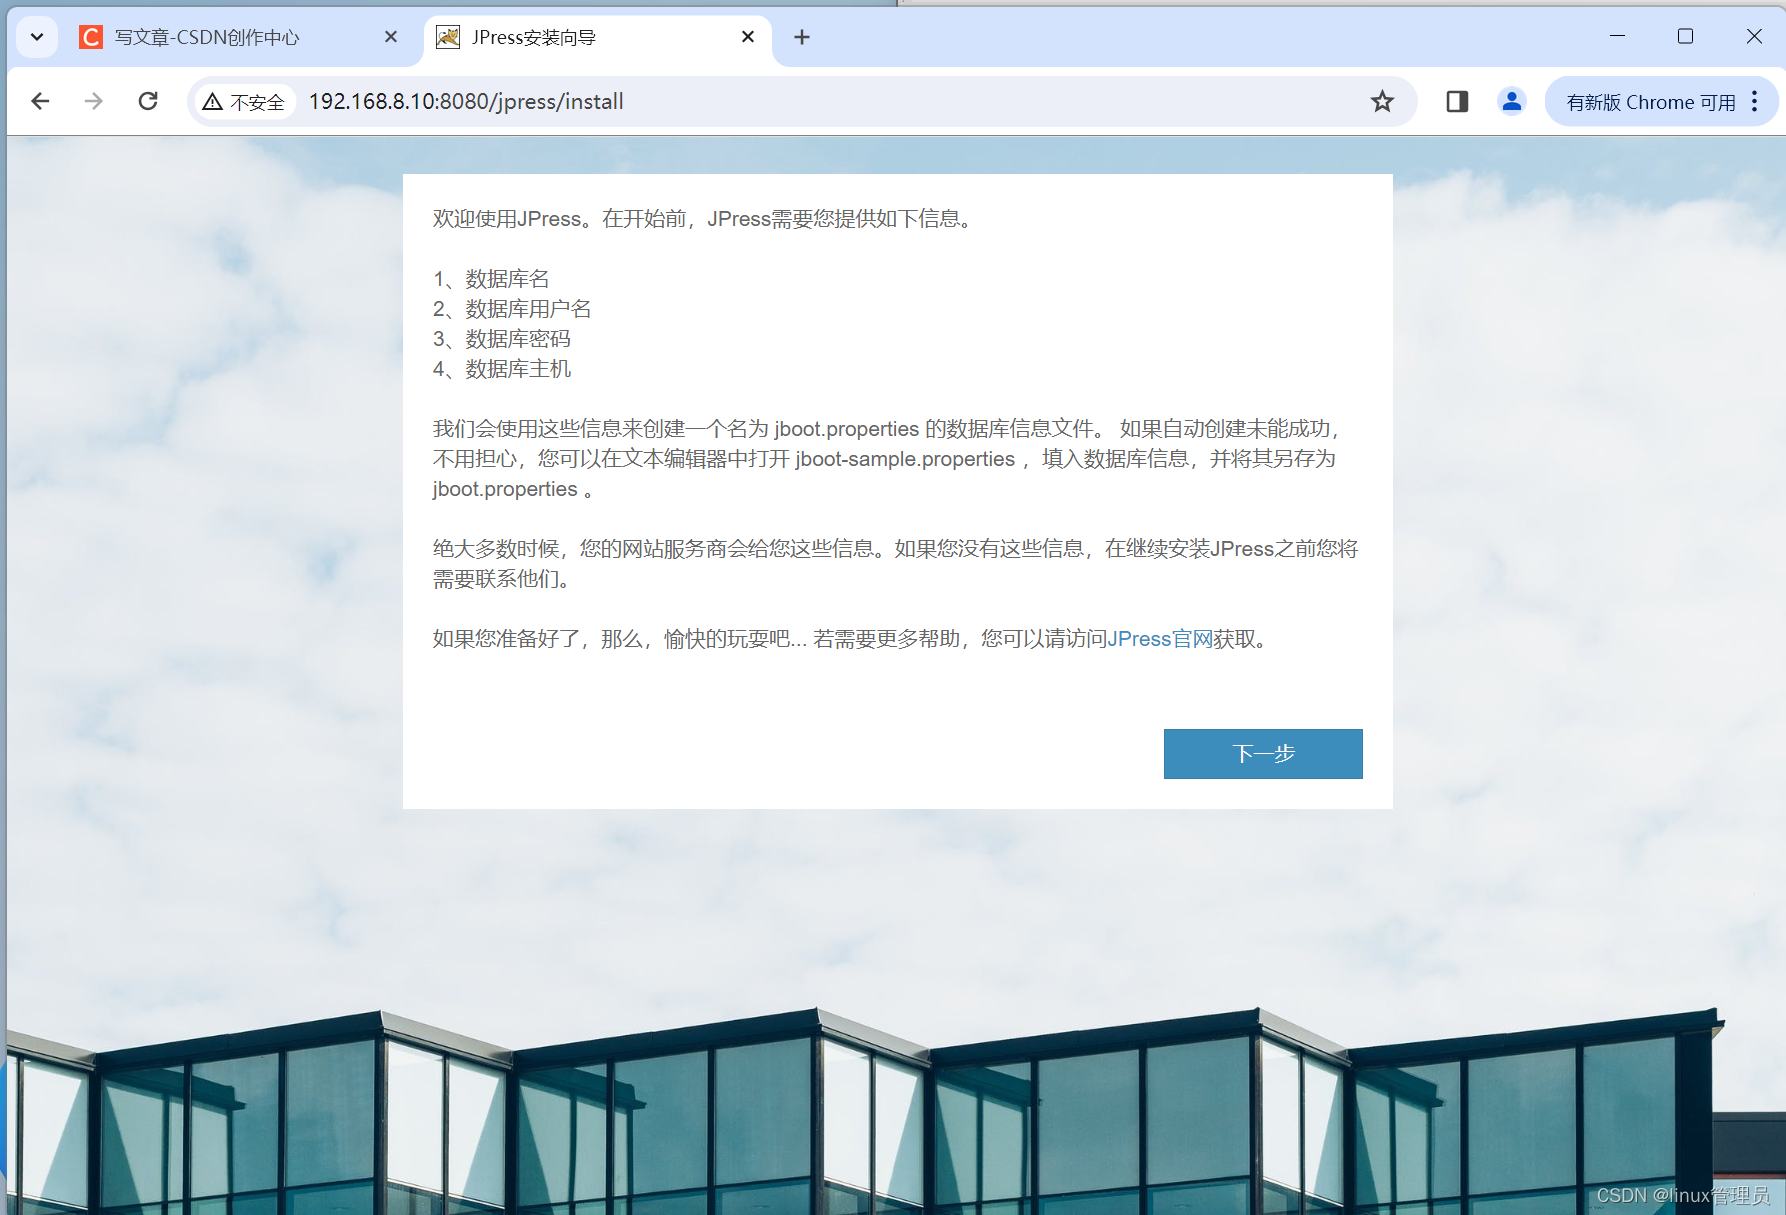Click the text 2、数据库用户名
This screenshot has width=1786, height=1215.
[512, 309]
